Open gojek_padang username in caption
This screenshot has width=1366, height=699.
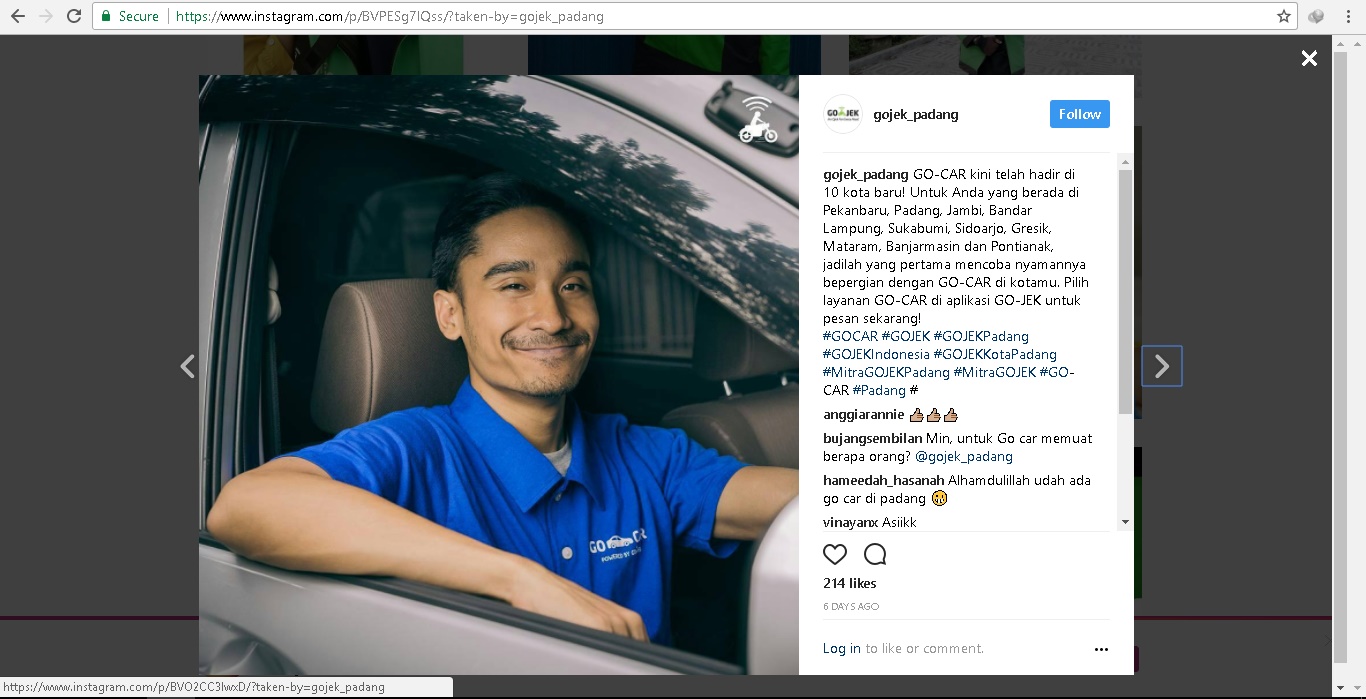866,174
